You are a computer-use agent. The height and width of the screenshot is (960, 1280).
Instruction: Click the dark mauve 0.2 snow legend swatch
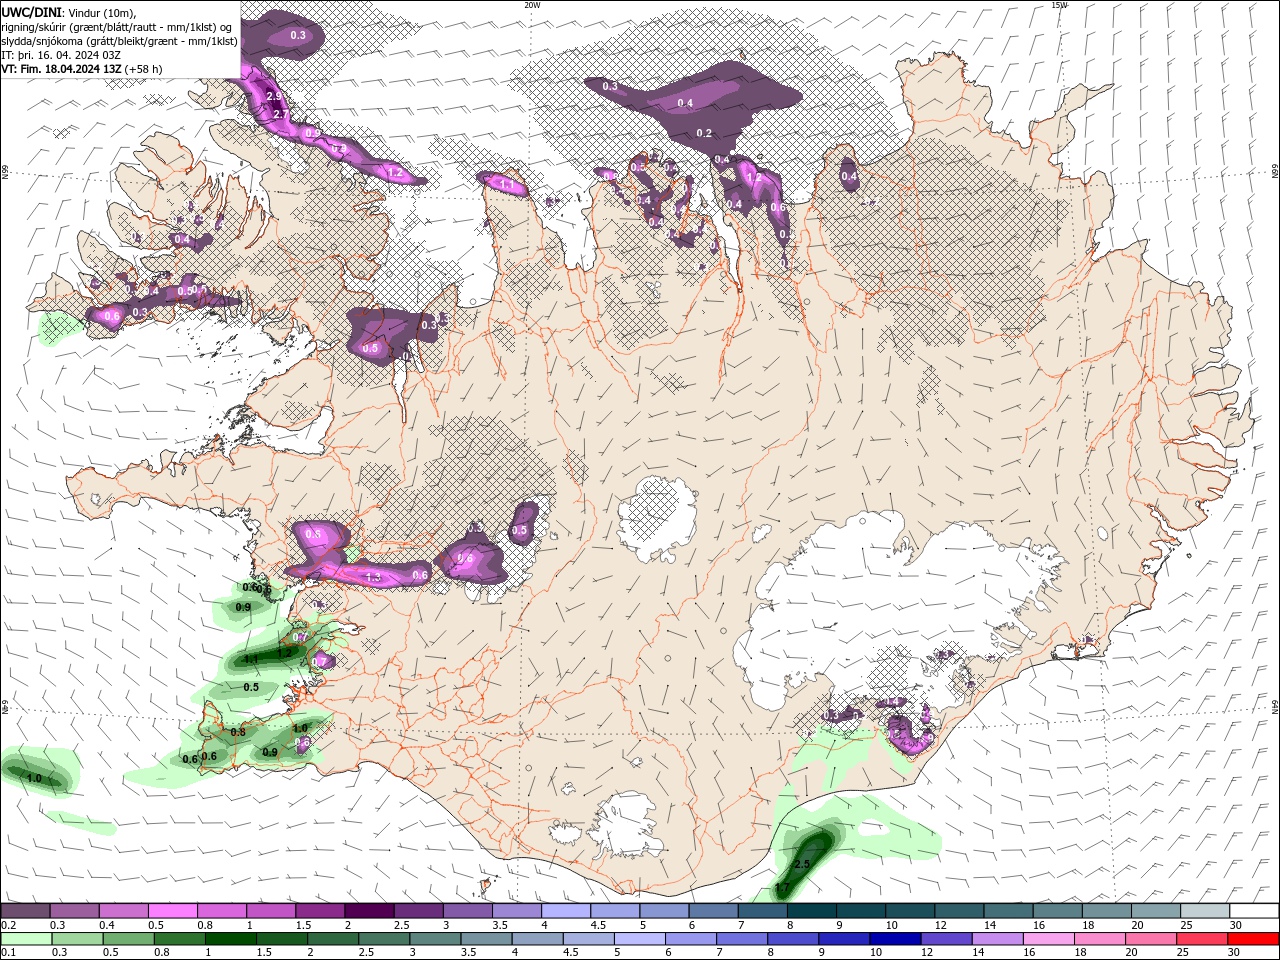pyautogui.click(x=25, y=911)
